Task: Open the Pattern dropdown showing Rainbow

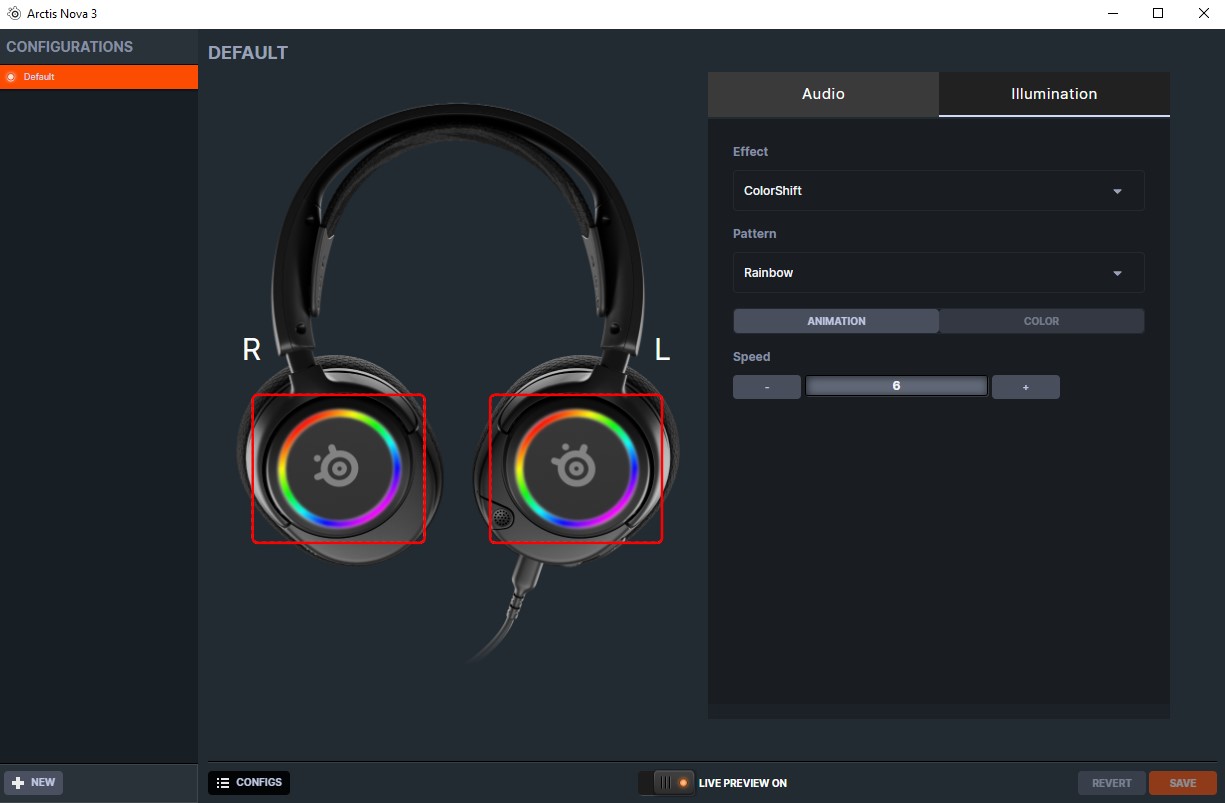Action: tap(938, 272)
